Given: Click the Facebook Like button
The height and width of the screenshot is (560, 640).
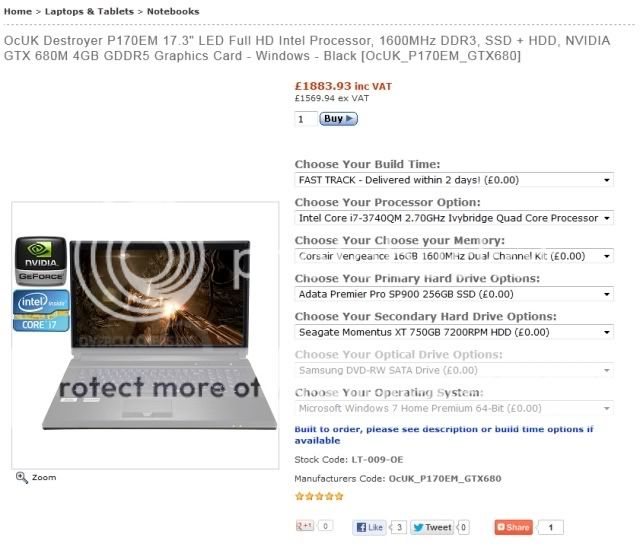Looking at the screenshot, I should (x=369, y=527).
